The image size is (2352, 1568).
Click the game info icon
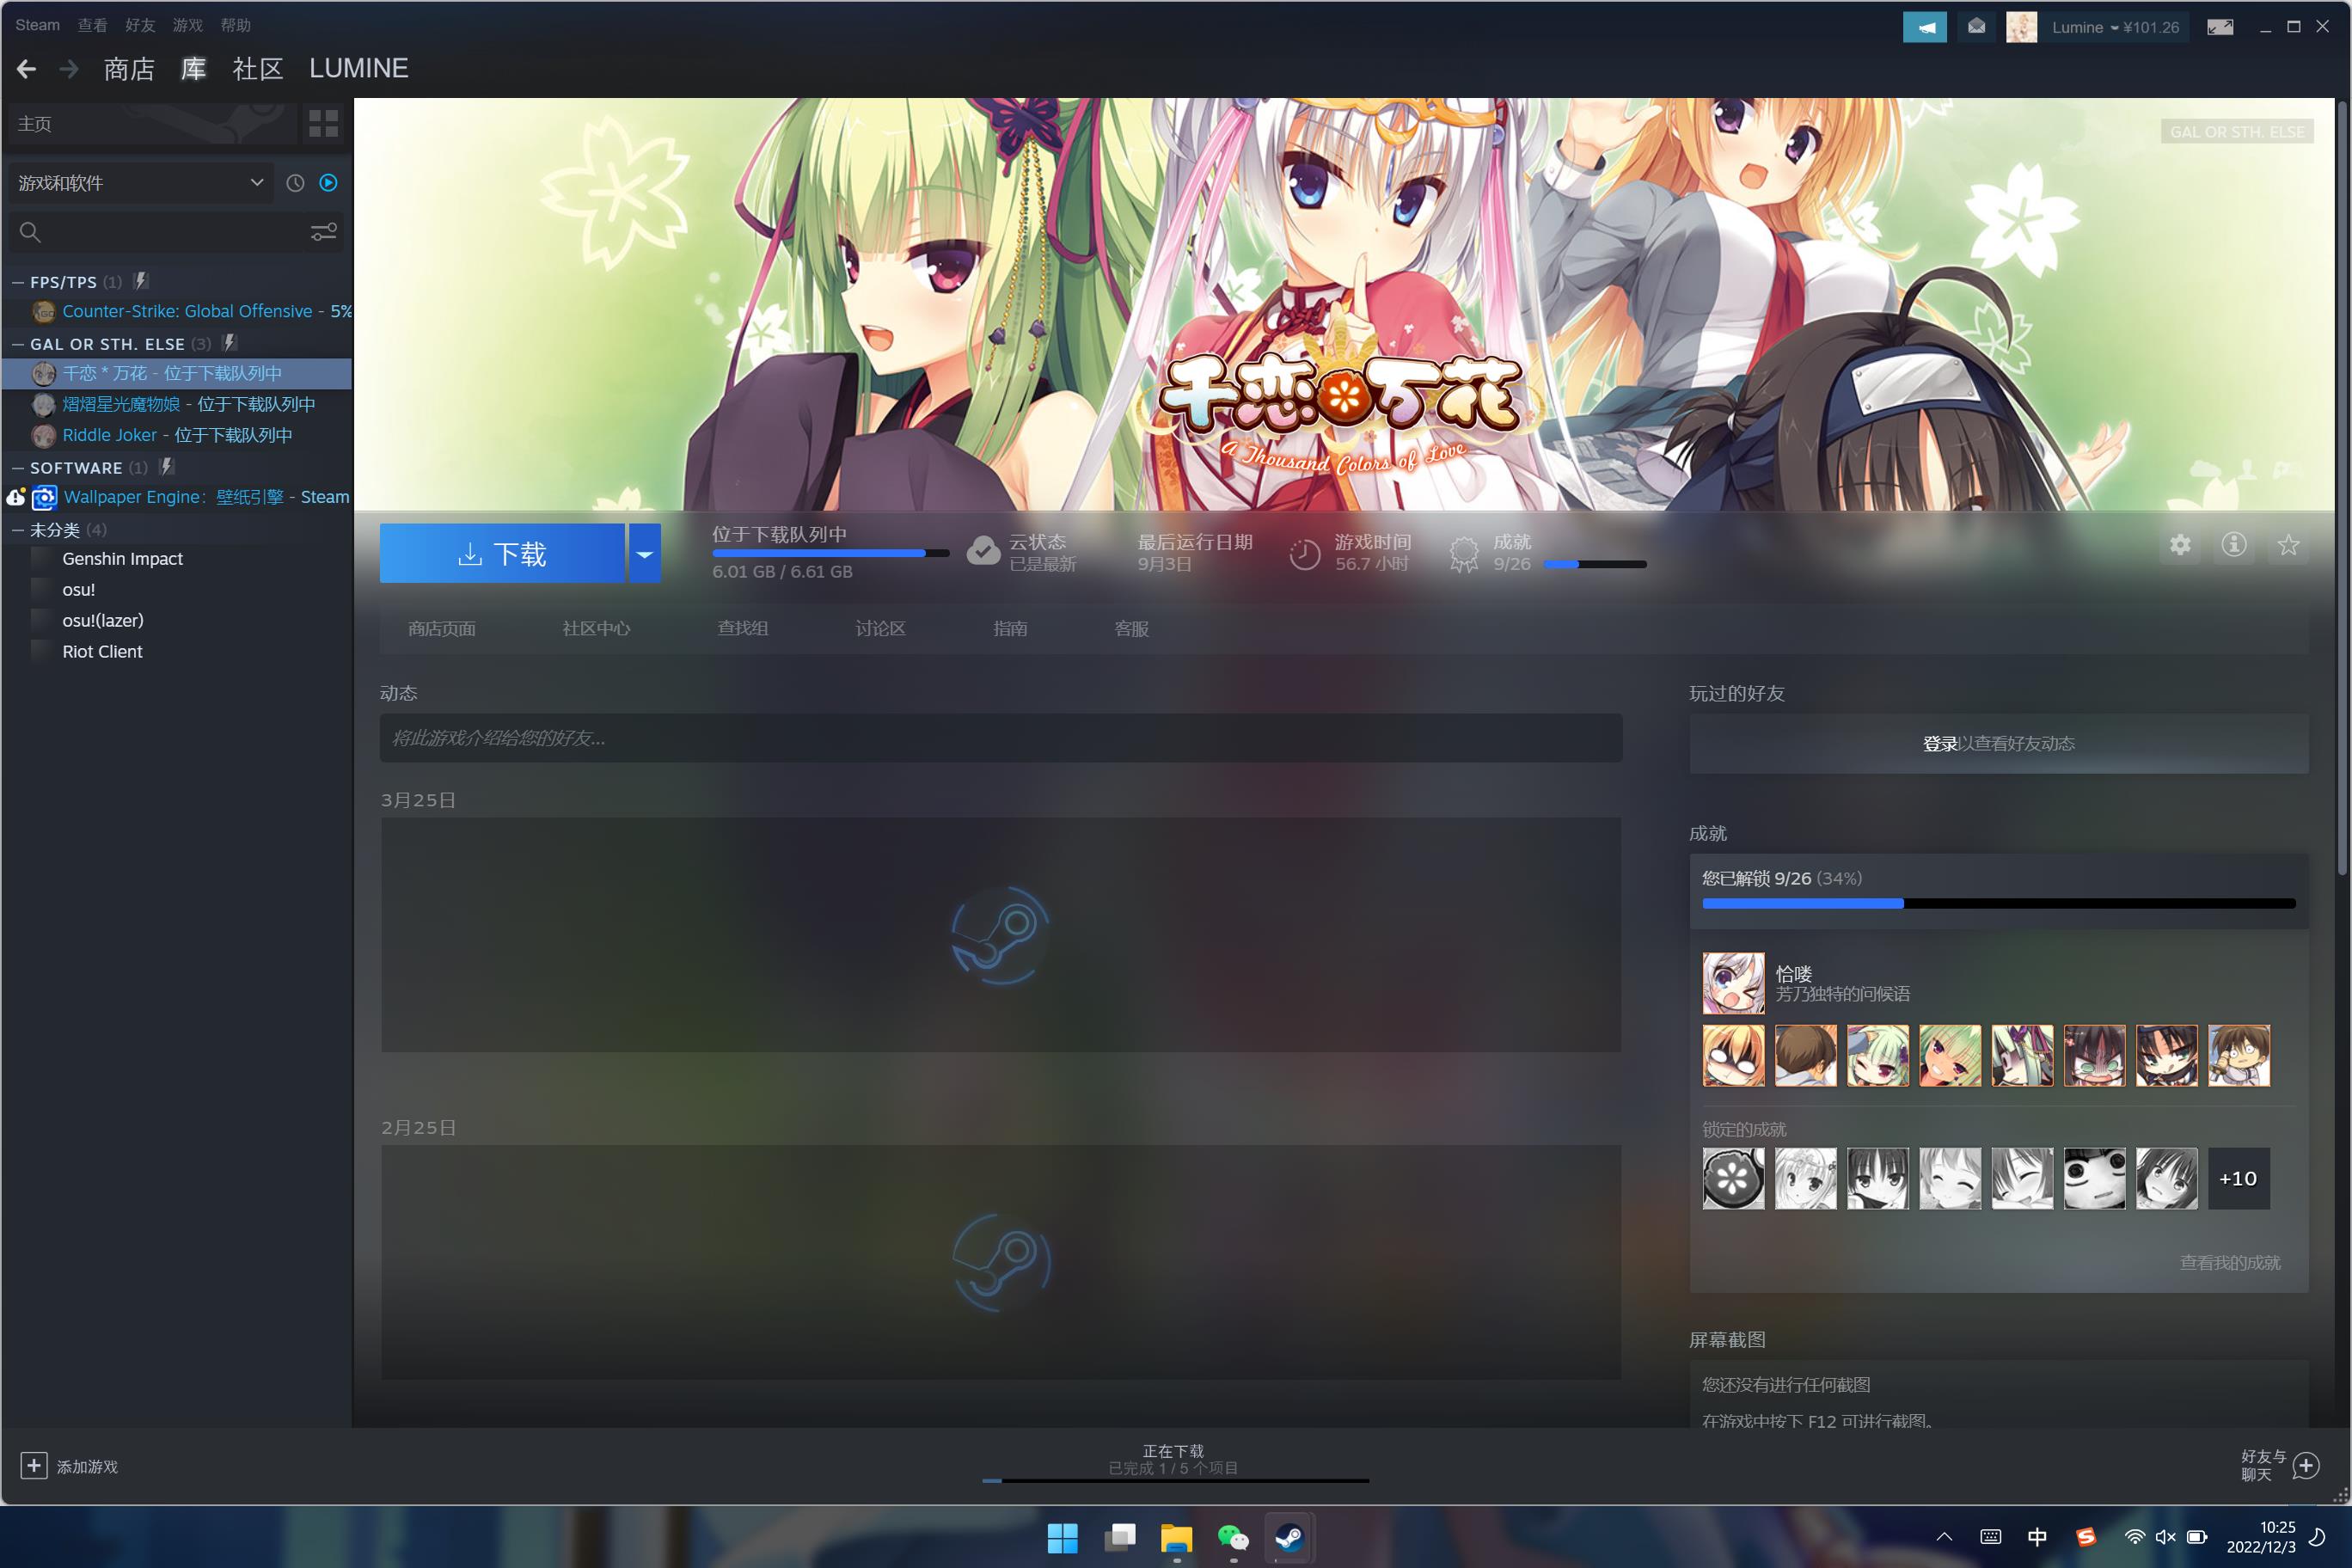click(x=2234, y=545)
